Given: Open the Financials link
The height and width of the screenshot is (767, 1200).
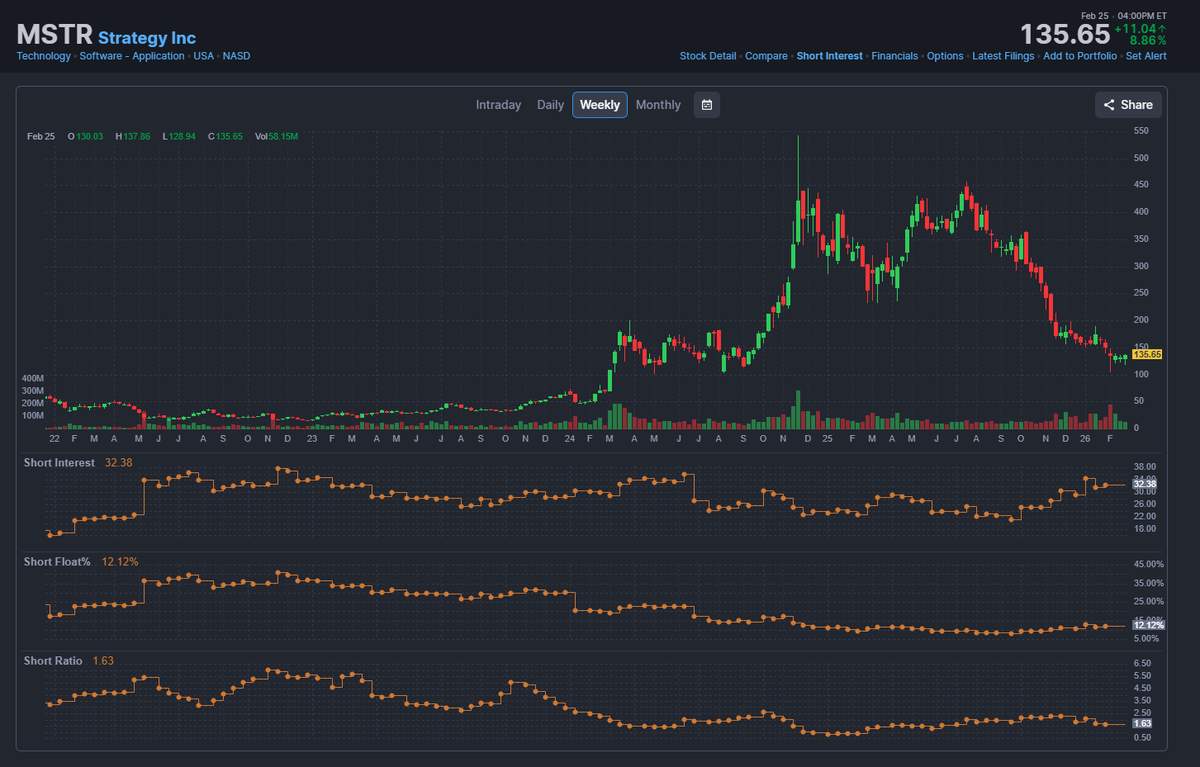Looking at the screenshot, I should tap(894, 56).
